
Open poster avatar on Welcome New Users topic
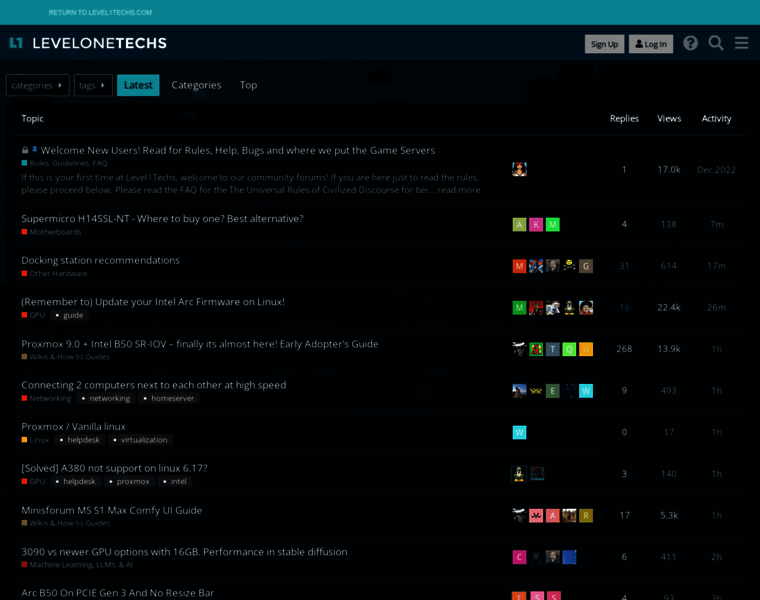click(x=519, y=169)
